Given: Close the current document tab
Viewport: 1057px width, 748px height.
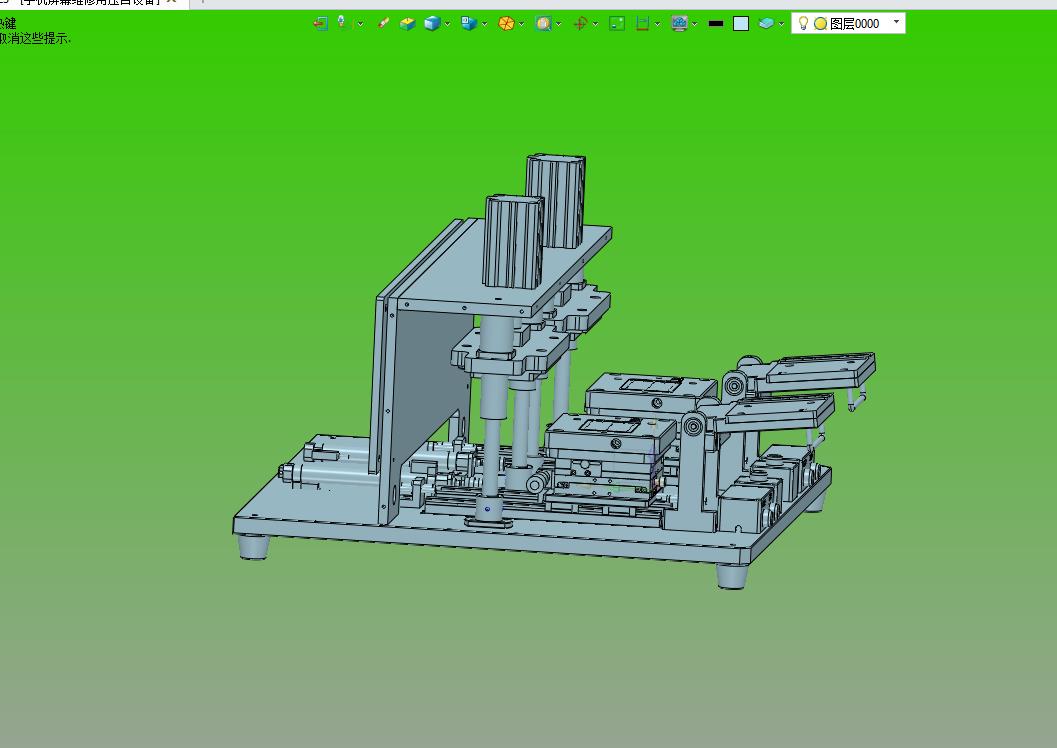Looking at the screenshot, I should 171,2.
